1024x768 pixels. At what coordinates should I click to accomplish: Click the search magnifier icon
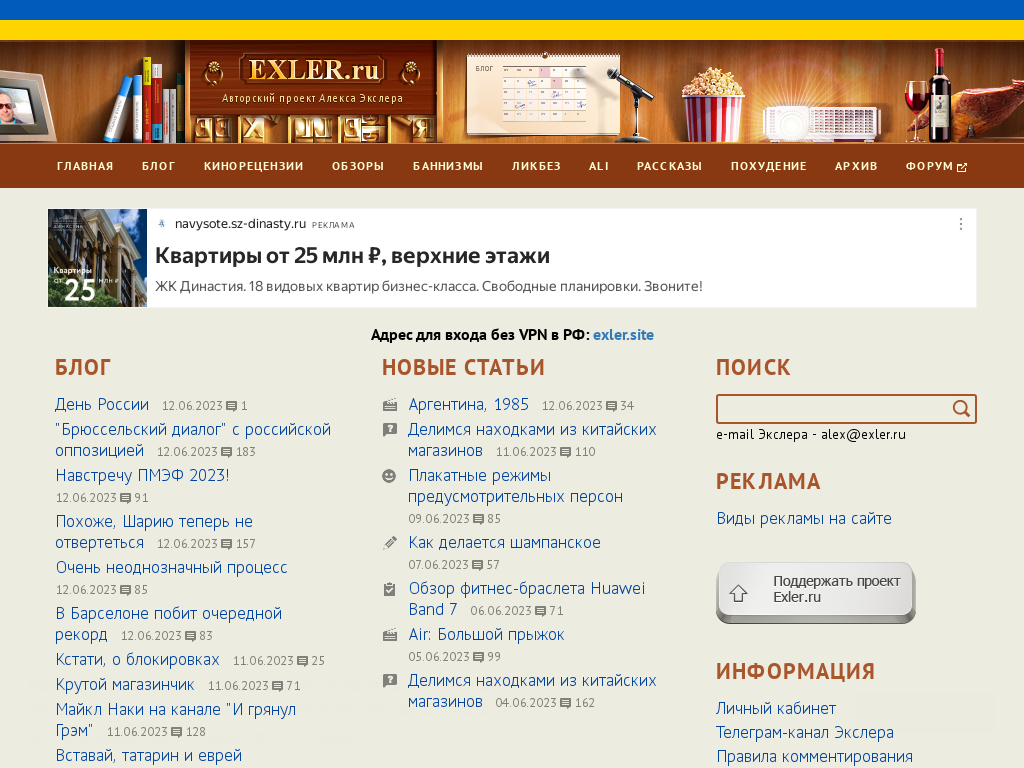point(960,409)
